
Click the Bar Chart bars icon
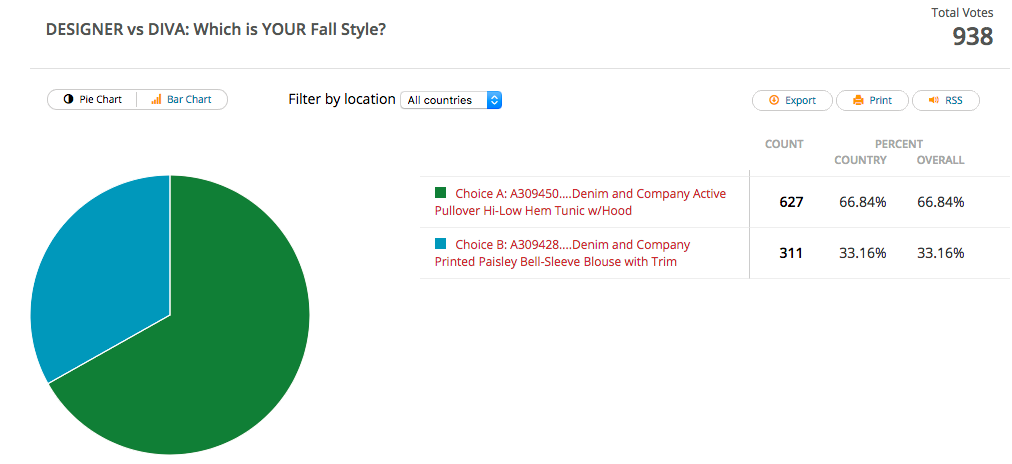(156, 100)
